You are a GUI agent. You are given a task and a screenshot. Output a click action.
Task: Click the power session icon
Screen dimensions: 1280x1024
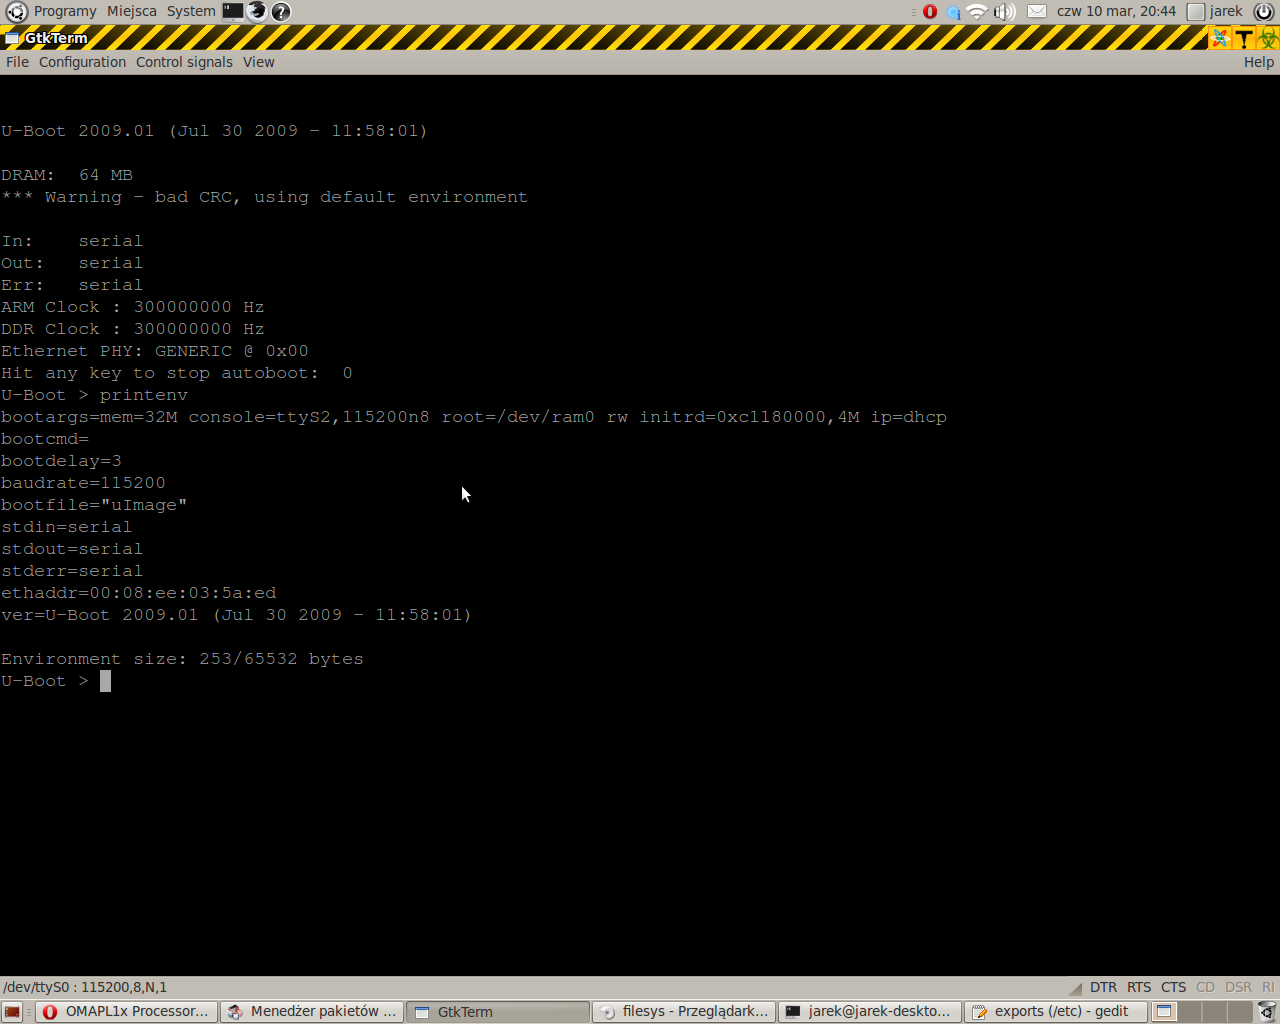pyautogui.click(x=1264, y=12)
